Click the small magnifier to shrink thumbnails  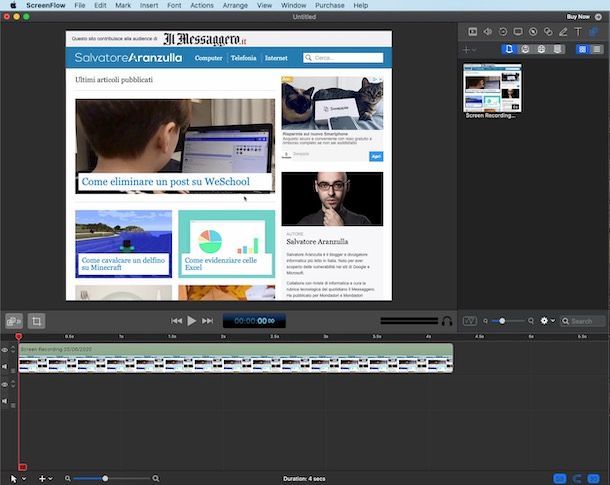(485, 321)
